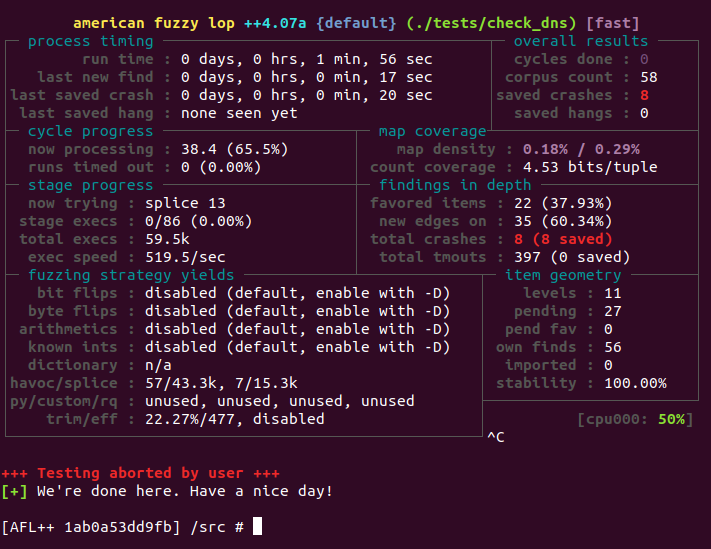The width and height of the screenshot is (711, 549).
Task: Click the '+++ Testing aborted by user +++' message
Action: point(141,473)
